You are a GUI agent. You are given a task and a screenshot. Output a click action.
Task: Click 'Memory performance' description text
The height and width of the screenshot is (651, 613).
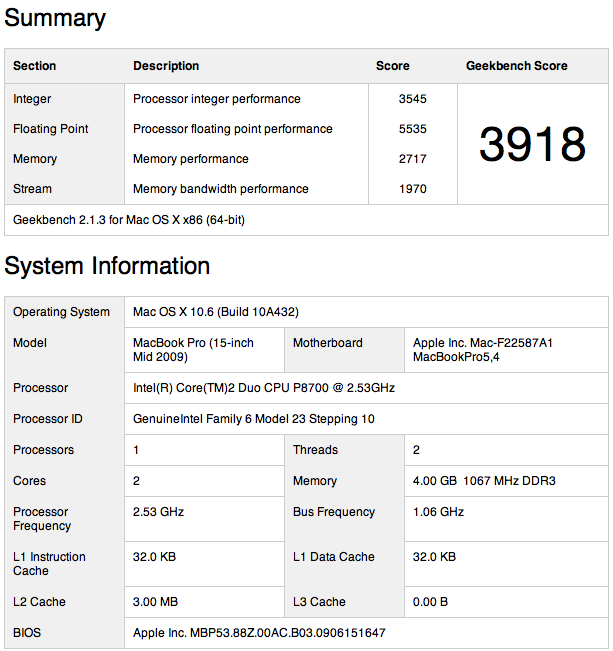(191, 159)
